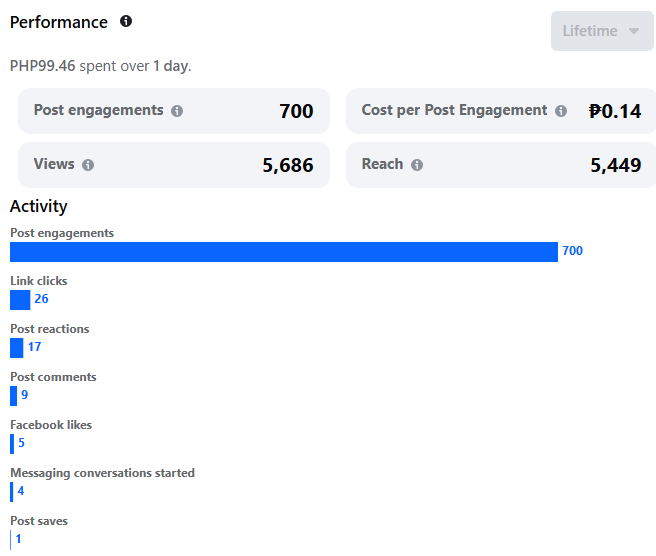Click the Reach value 5,449
656x556 pixels.
(x=616, y=165)
